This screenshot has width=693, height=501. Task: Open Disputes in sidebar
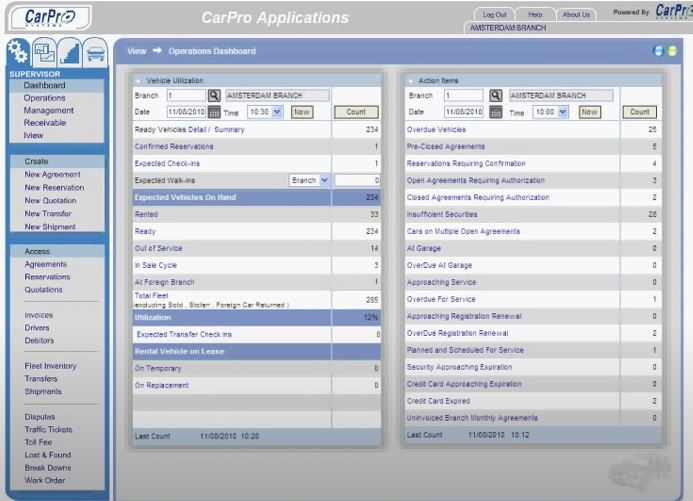pyautogui.click(x=40, y=417)
